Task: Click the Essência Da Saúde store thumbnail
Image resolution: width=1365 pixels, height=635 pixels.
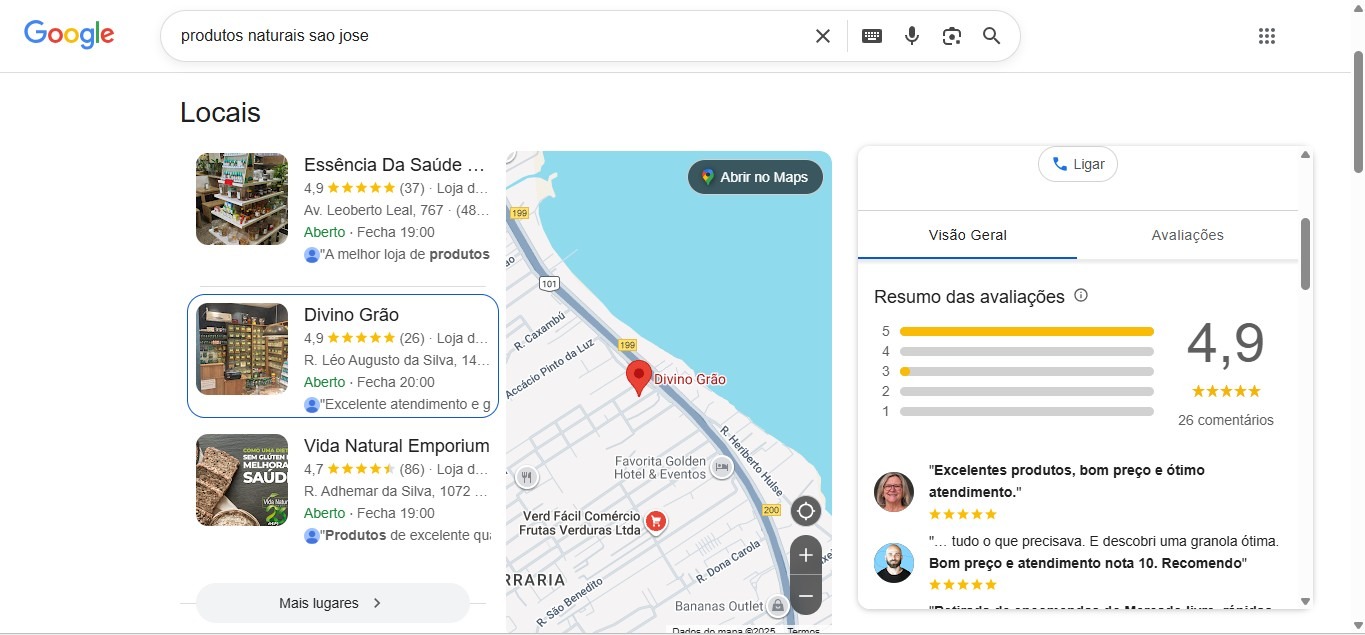Action: click(242, 199)
